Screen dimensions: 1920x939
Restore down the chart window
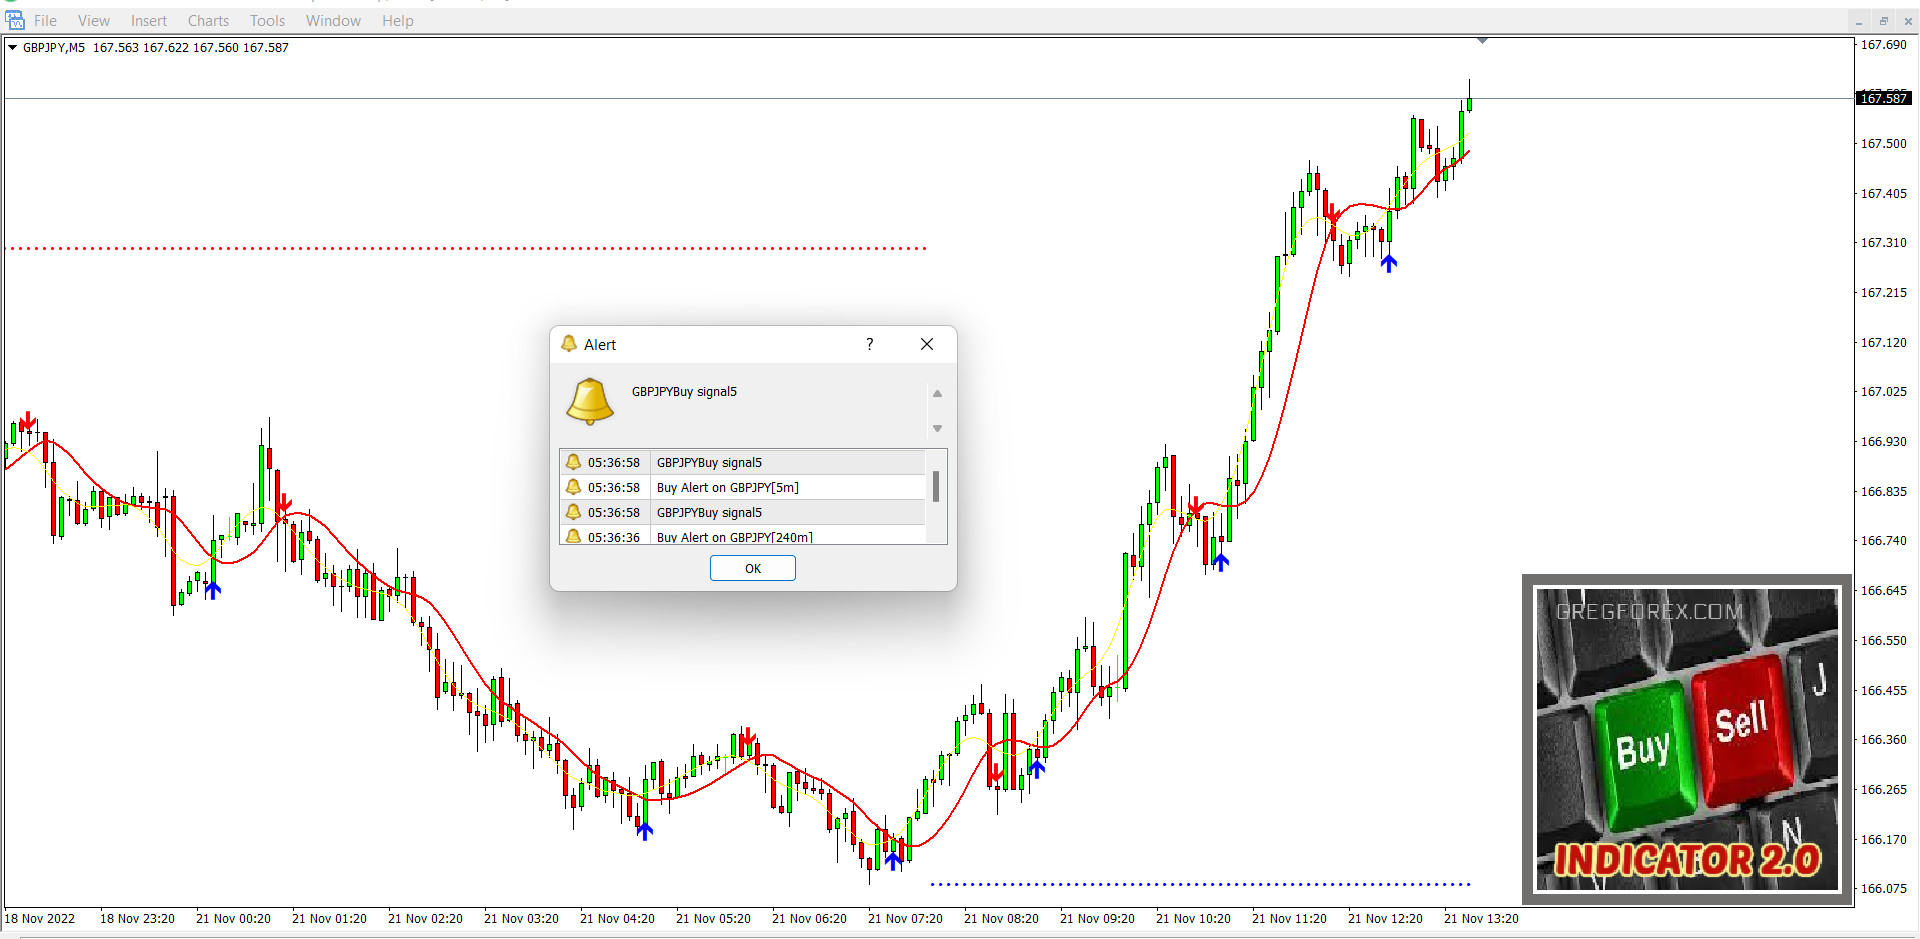(1883, 21)
